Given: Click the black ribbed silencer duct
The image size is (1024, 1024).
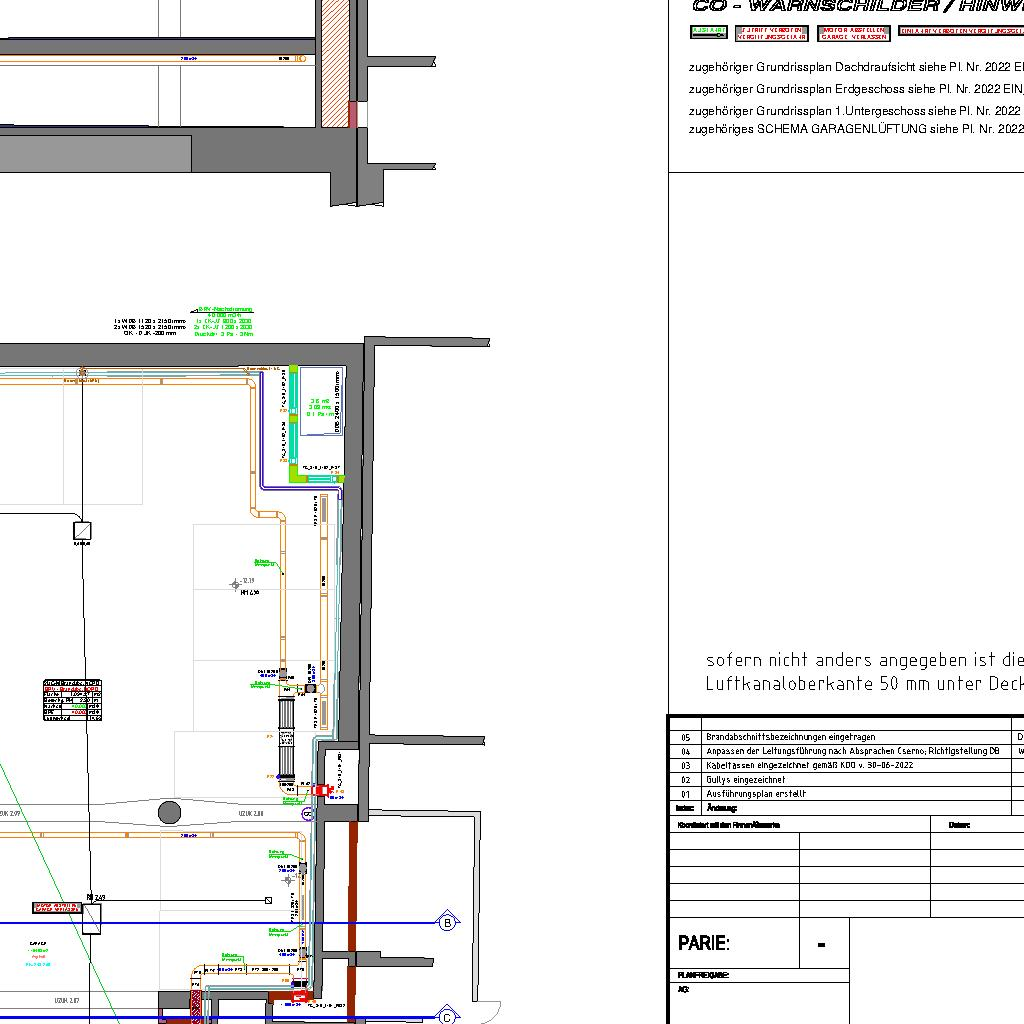Looking at the screenshot, I should tap(287, 738).
